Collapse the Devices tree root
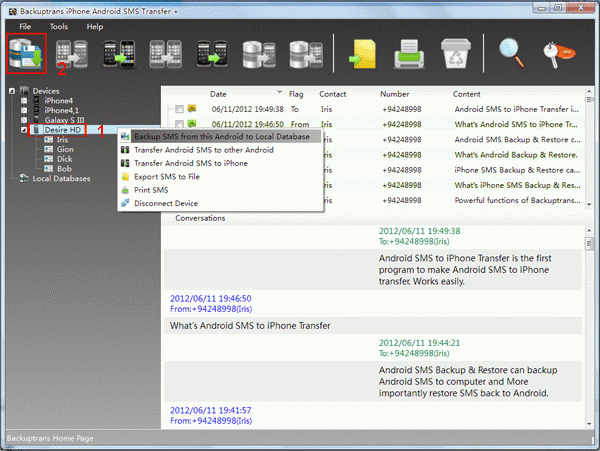The width and height of the screenshot is (600, 451). click(x=12, y=91)
